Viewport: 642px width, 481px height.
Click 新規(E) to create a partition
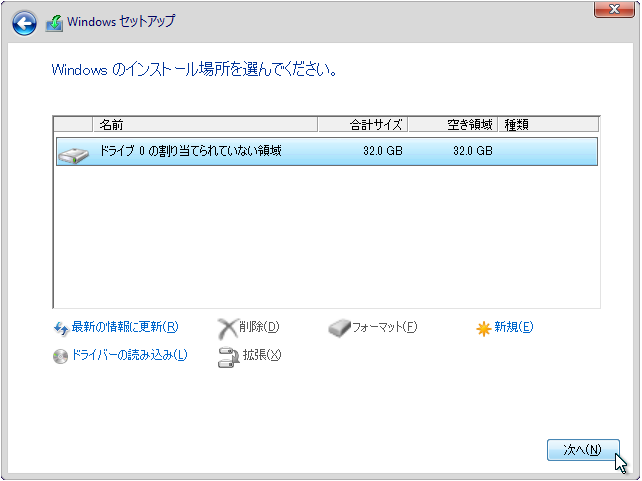[513, 327]
